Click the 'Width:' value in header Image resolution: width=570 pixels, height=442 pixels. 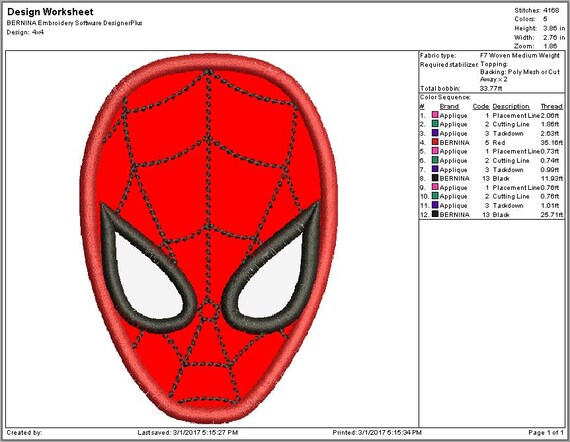tap(554, 37)
